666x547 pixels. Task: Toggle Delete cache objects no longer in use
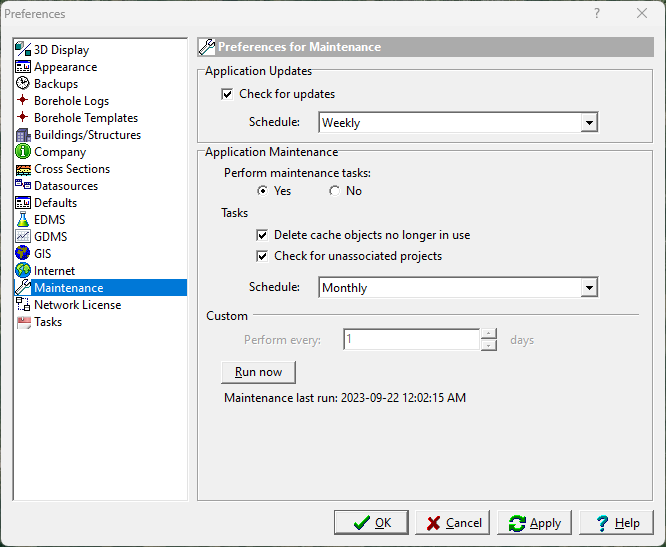262,235
